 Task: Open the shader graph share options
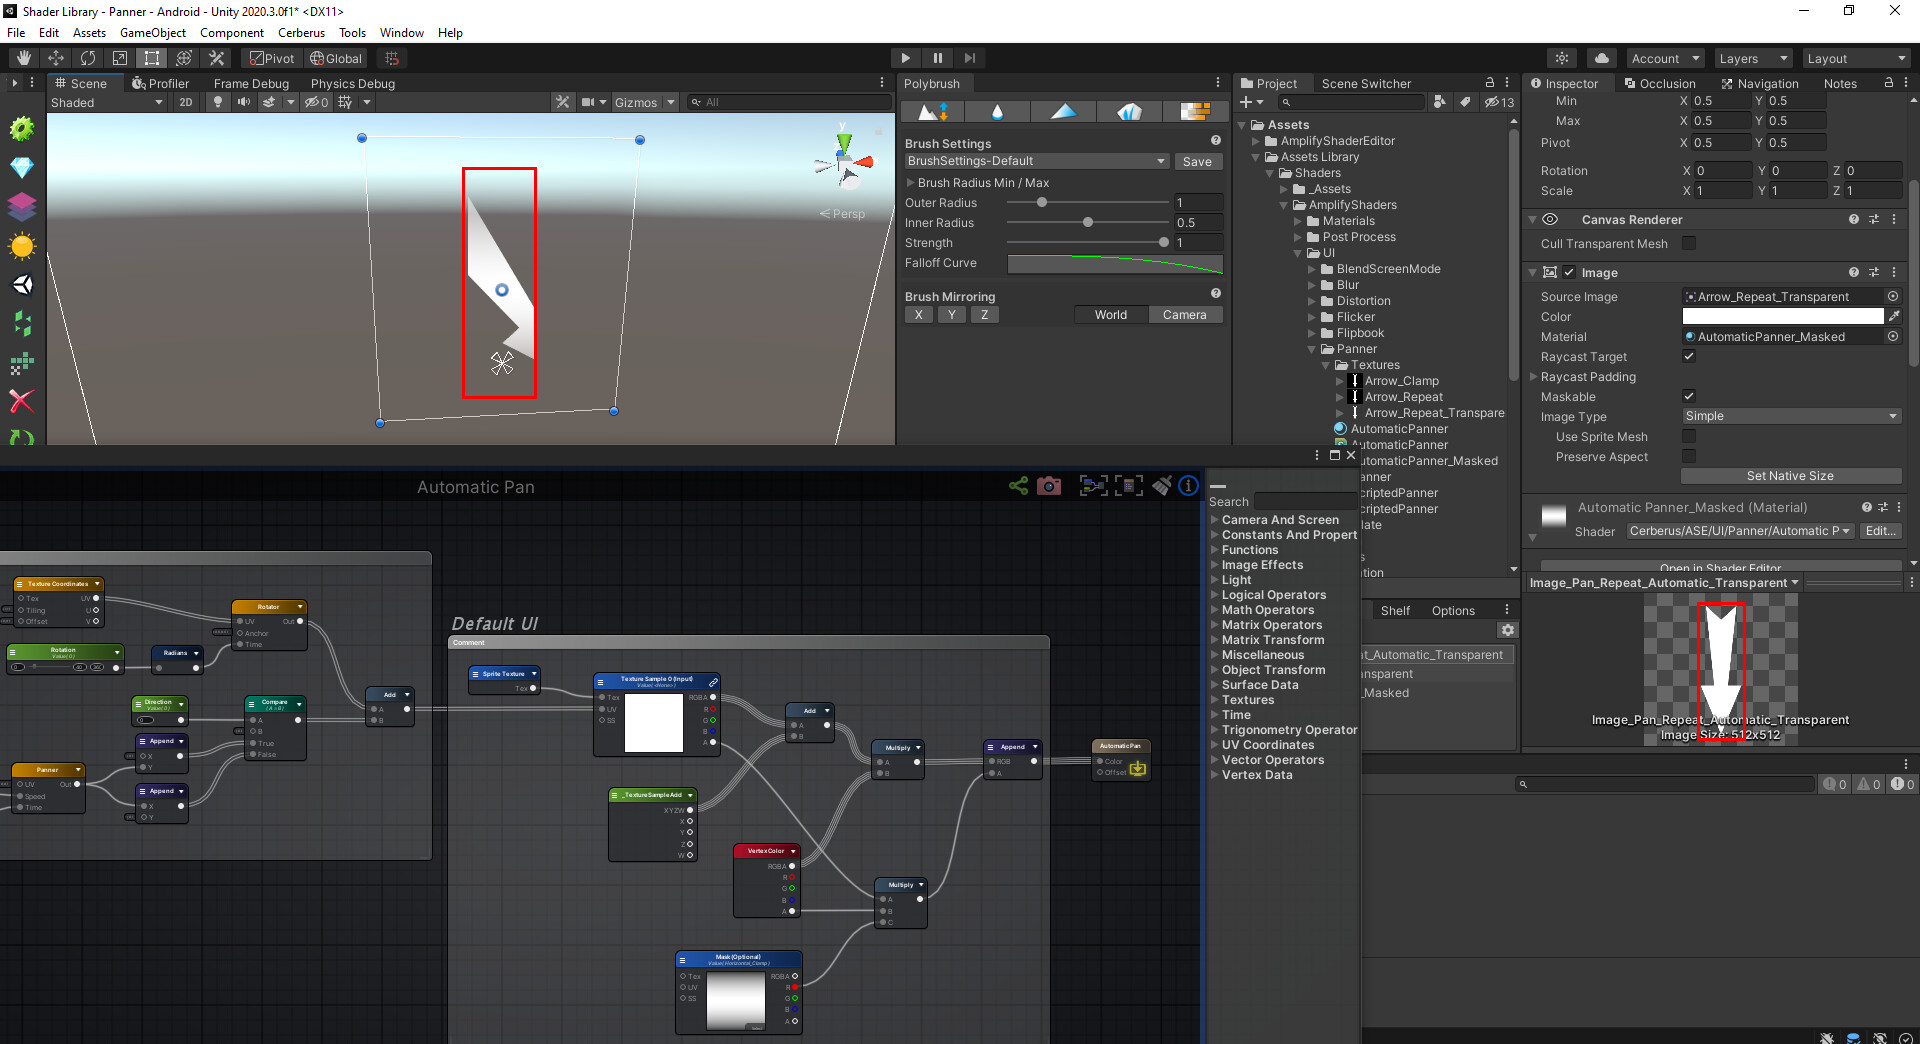(x=1019, y=486)
